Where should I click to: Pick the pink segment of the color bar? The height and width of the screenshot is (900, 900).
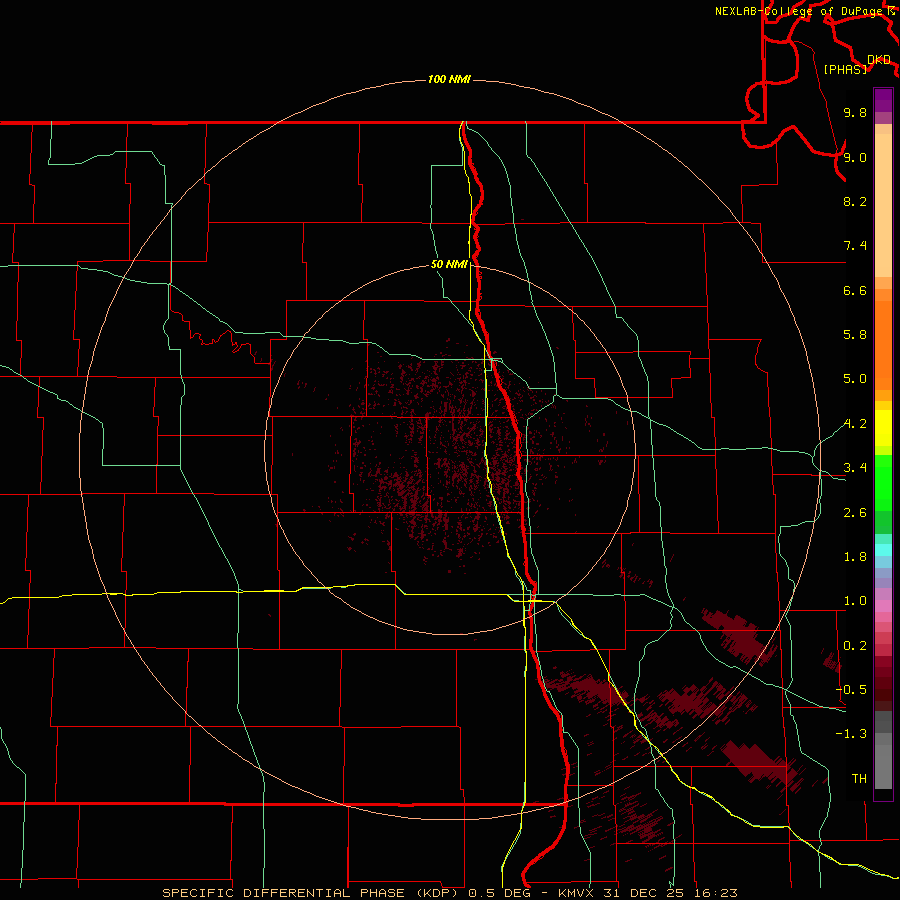click(883, 606)
